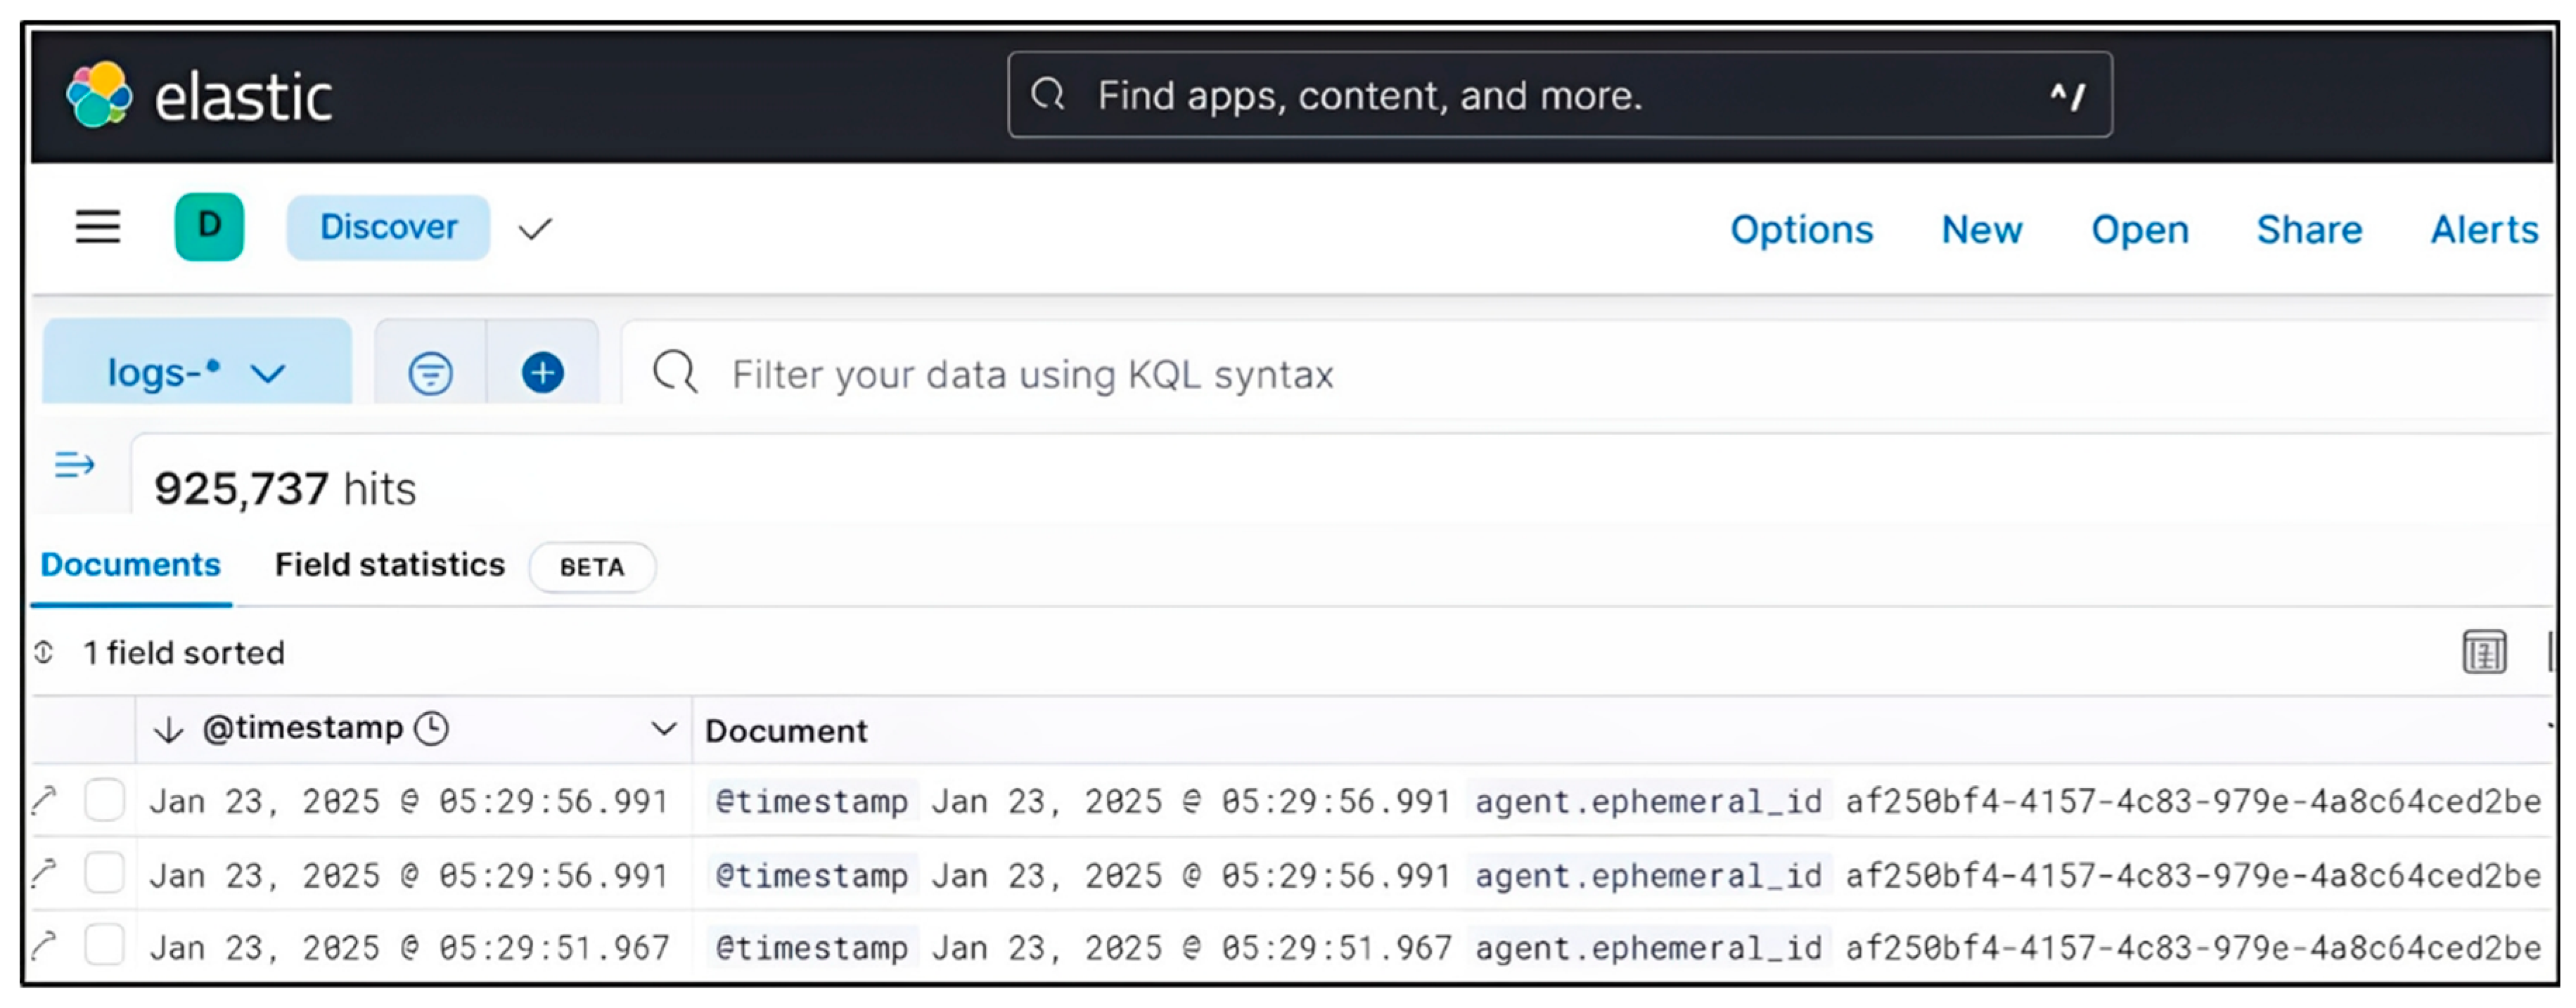The height and width of the screenshot is (1008, 2576).
Task: Click the Elastic logo icon
Action: click(x=98, y=95)
